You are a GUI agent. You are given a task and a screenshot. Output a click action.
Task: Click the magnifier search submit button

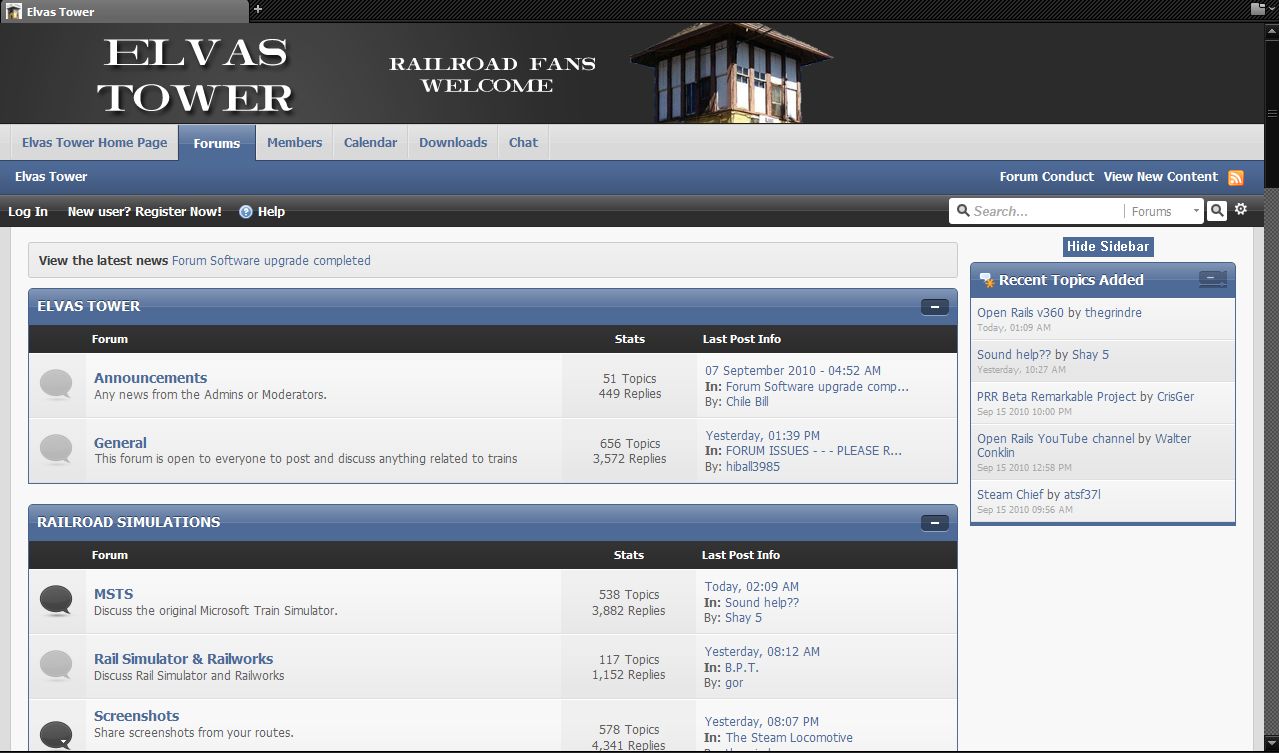[1217, 211]
